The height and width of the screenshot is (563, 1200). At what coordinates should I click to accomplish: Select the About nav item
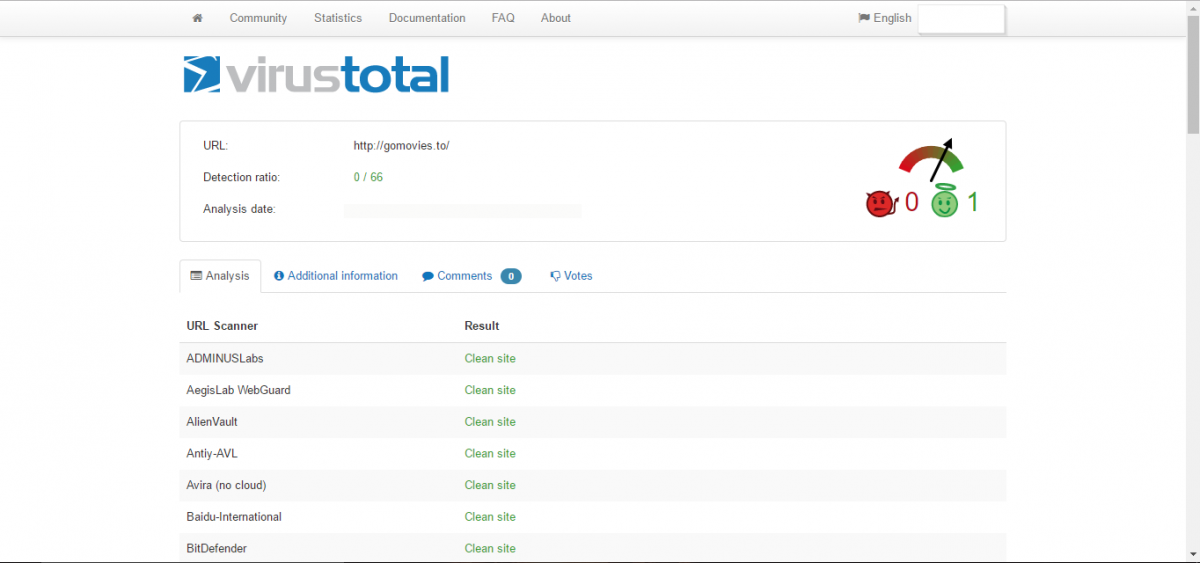point(555,18)
